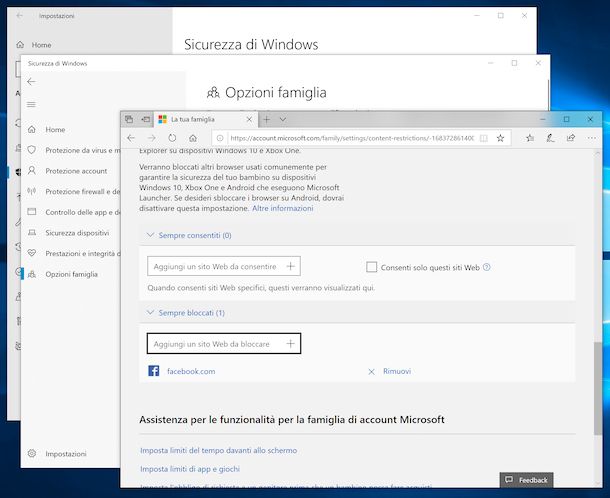Reload the page in Edge
Image resolution: width=610 pixels, height=498 pixels.
(x=172, y=138)
